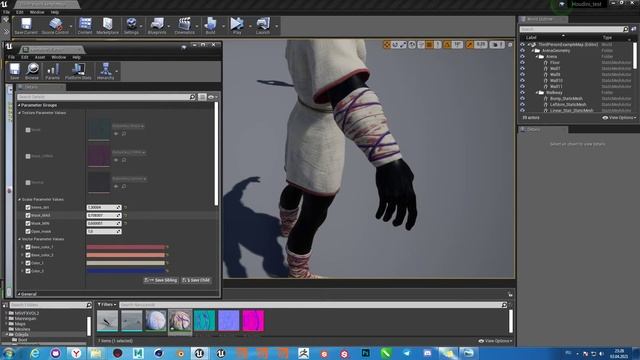
Task: Open Settings in the main toolbar
Action: (x=131, y=26)
